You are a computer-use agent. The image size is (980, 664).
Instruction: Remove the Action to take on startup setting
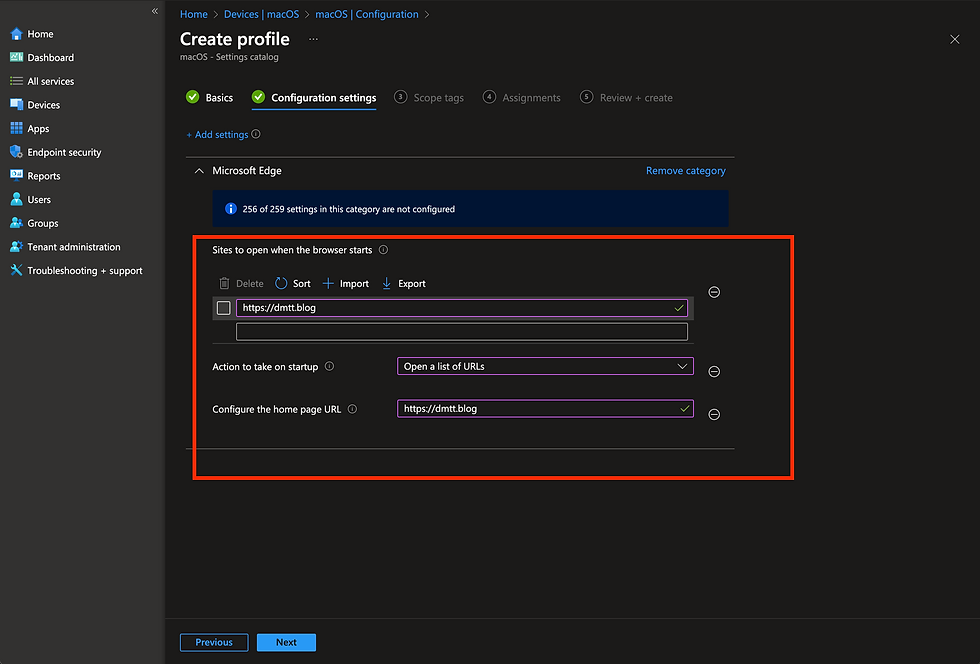[x=714, y=371]
